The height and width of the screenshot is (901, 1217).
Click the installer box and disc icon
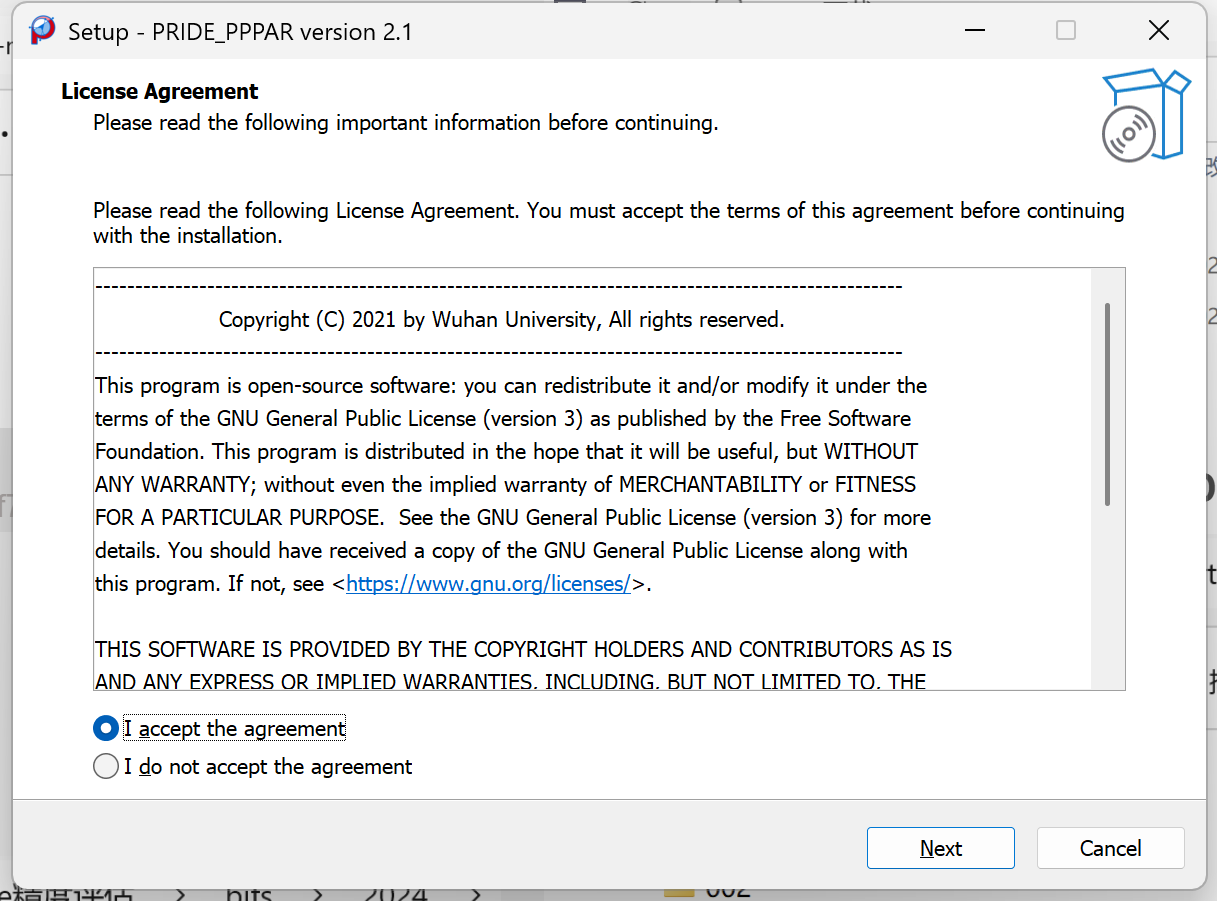tap(1146, 115)
